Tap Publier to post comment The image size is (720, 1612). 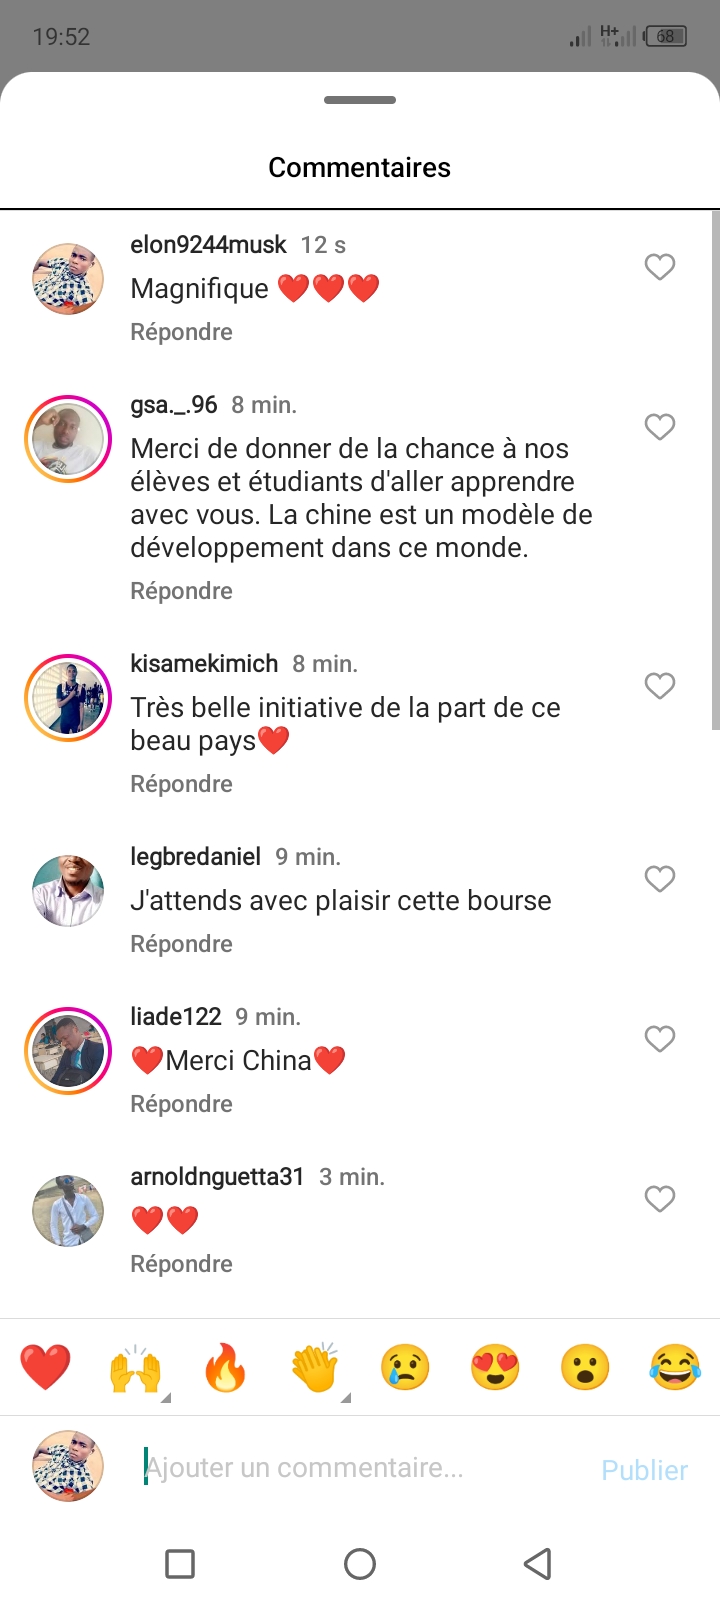[x=644, y=1470]
